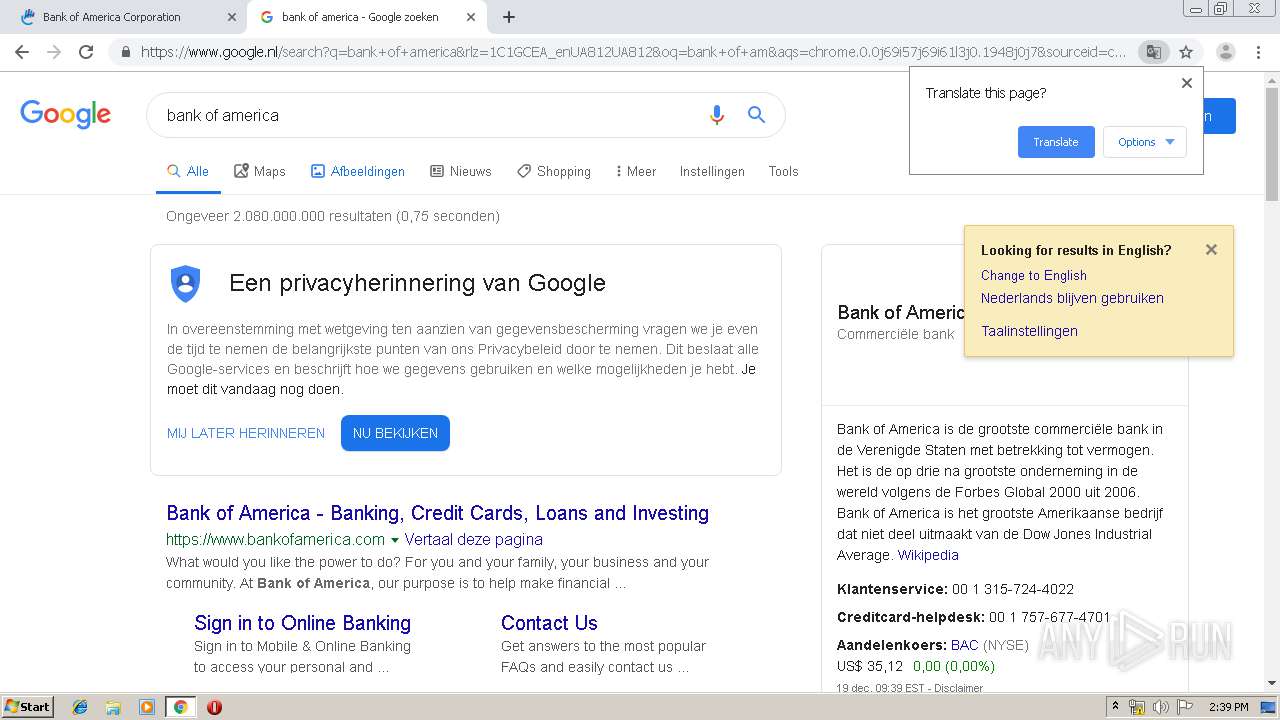1280x720 pixels.
Task: Click Change to English link
Action: 1033,275
